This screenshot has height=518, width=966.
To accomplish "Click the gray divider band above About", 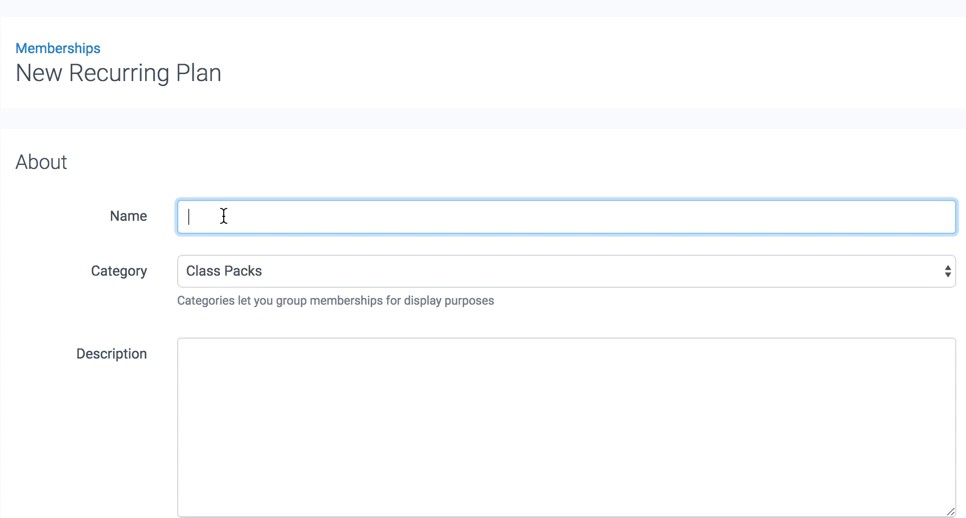I will coord(483,118).
